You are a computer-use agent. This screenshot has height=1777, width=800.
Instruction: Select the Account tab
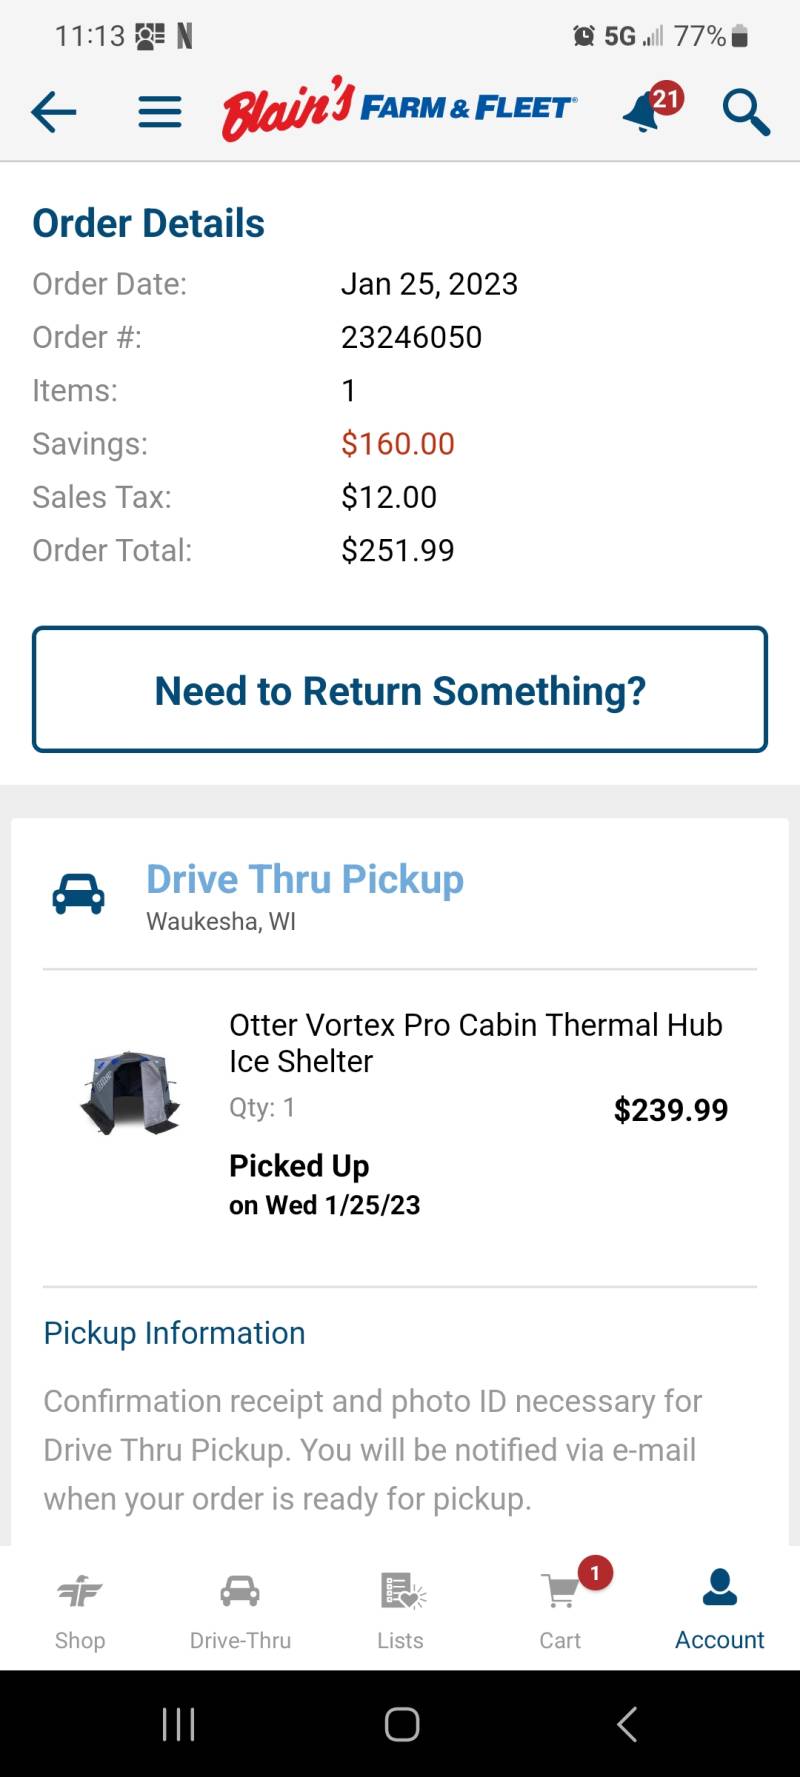pos(720,1610)
